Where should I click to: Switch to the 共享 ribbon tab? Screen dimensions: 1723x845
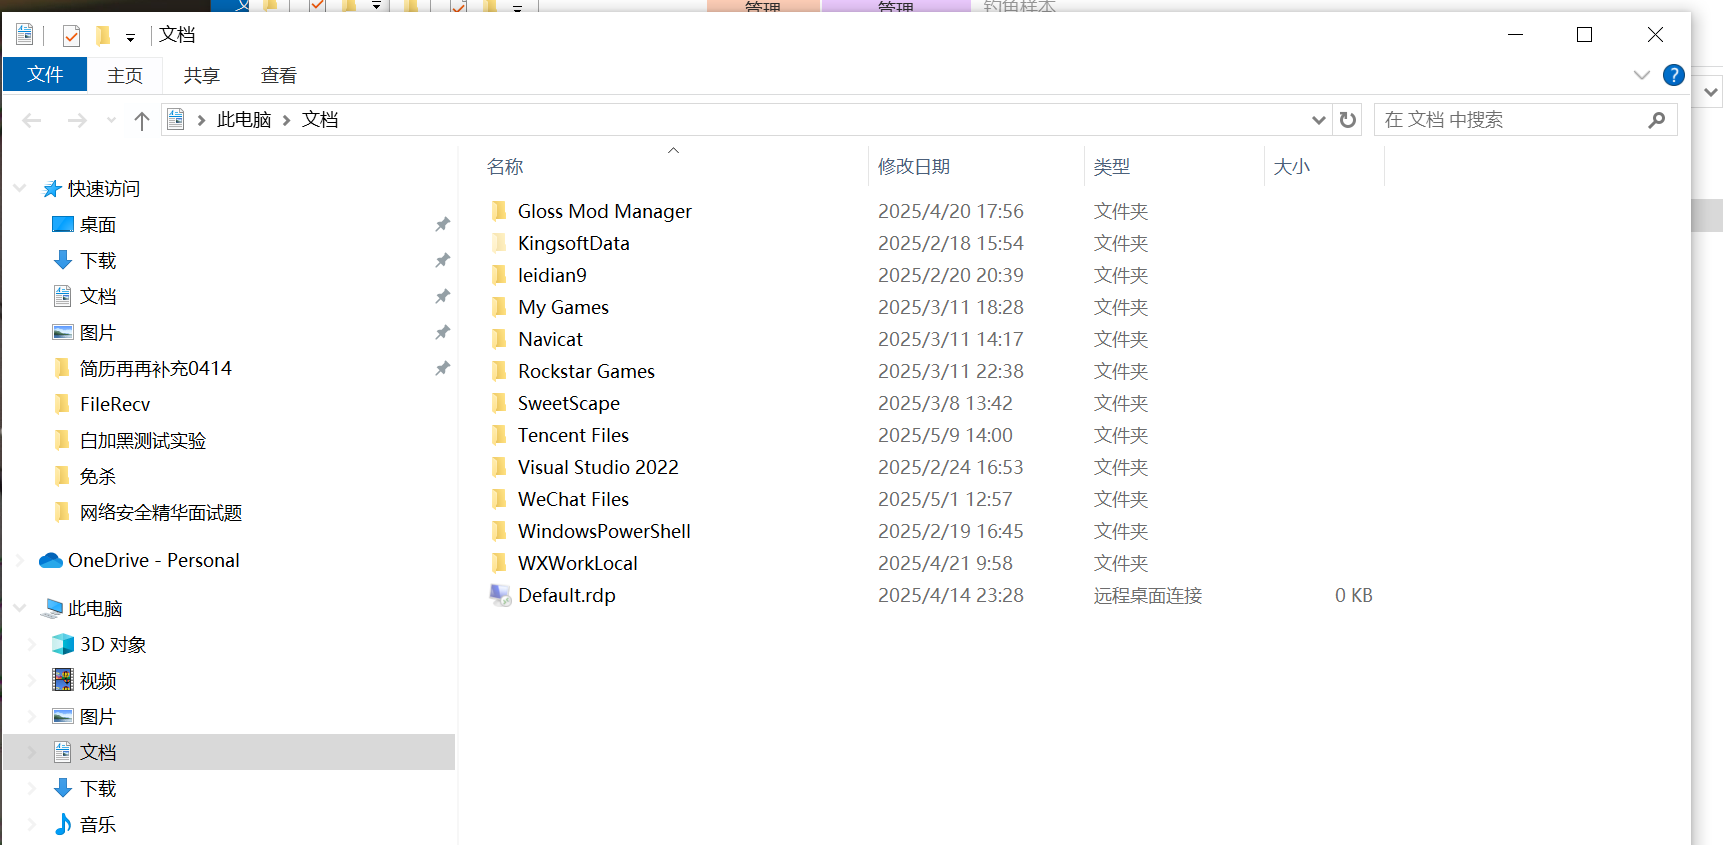coord(201,76)
